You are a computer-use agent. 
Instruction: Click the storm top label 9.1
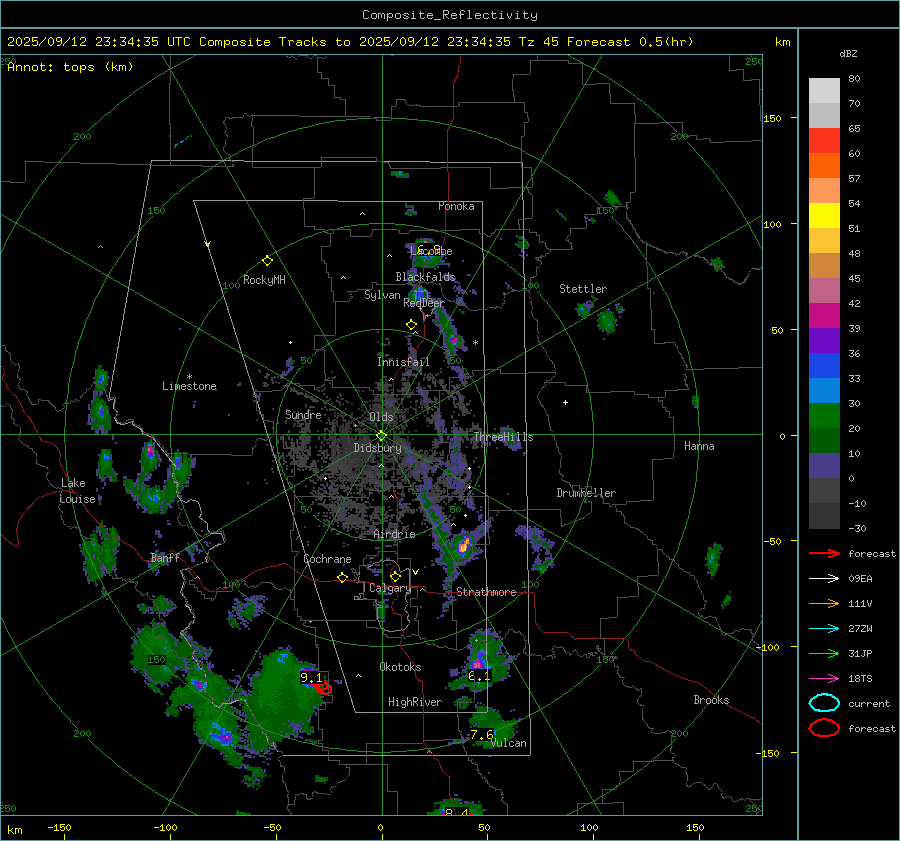311,677
